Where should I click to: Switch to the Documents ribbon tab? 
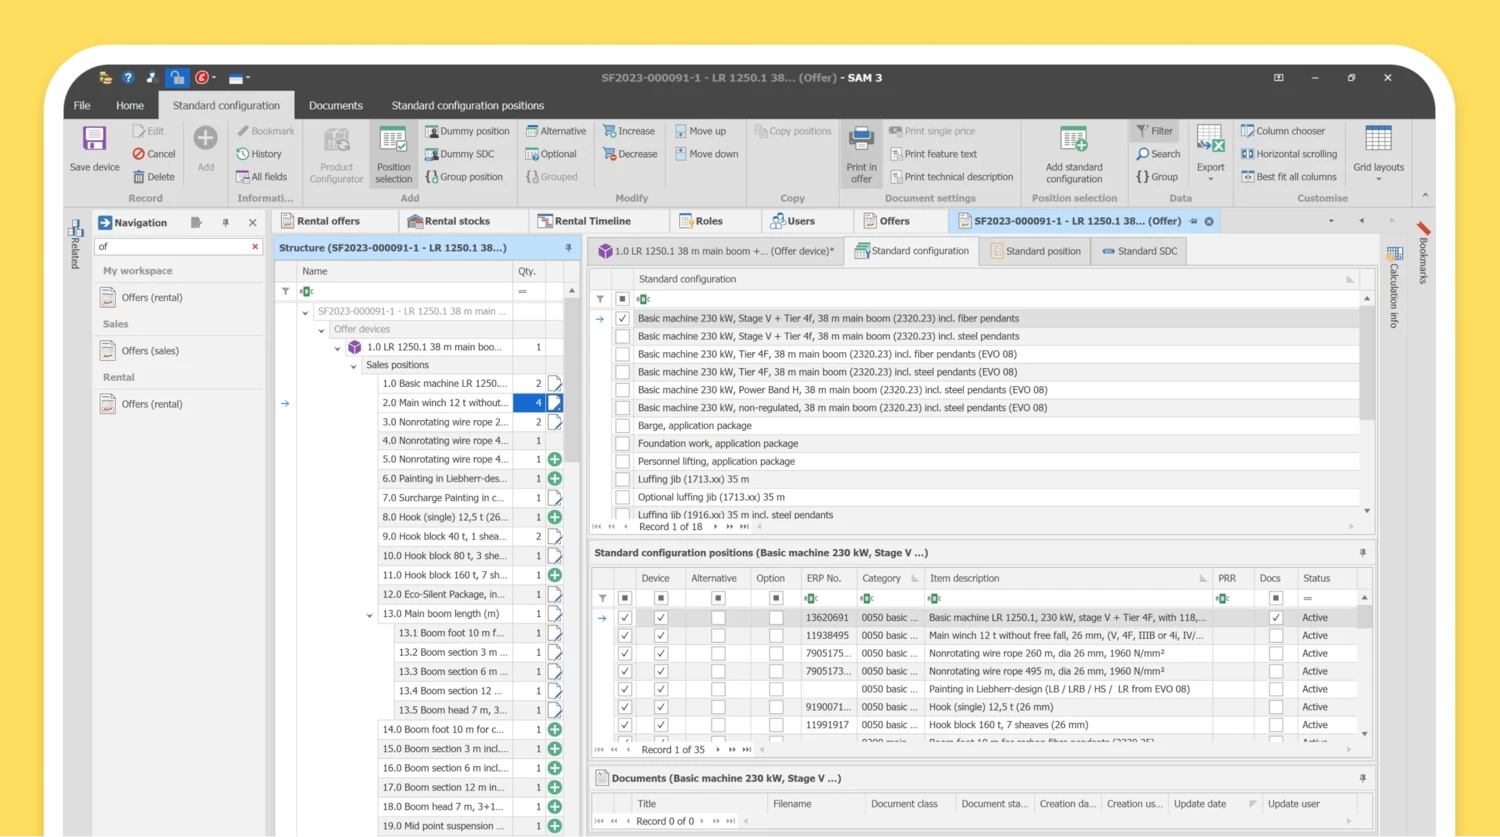[335, 105]
